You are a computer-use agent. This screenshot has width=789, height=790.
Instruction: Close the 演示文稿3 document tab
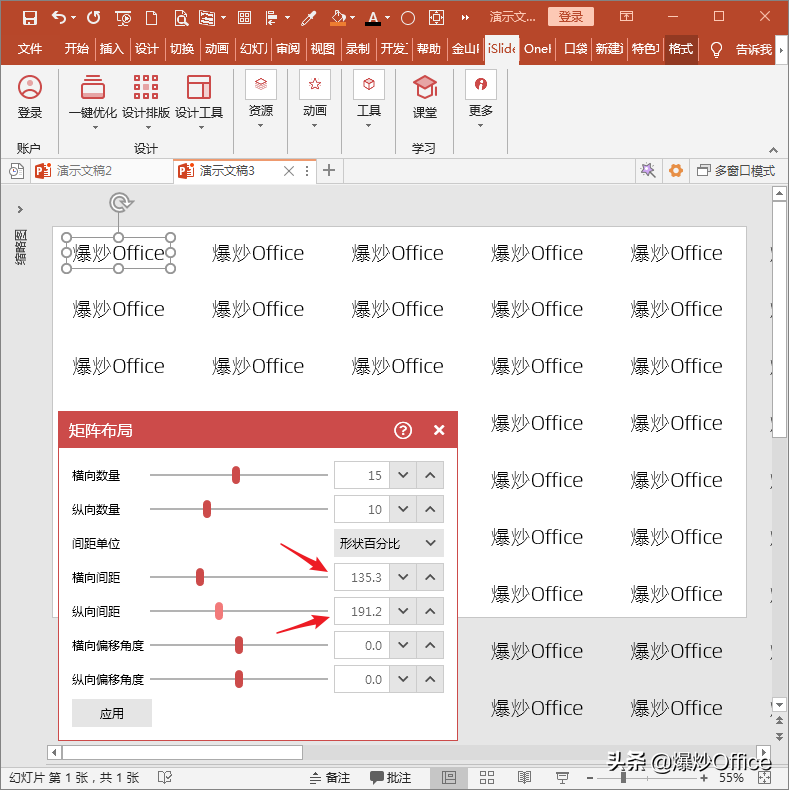click(289, 171)
